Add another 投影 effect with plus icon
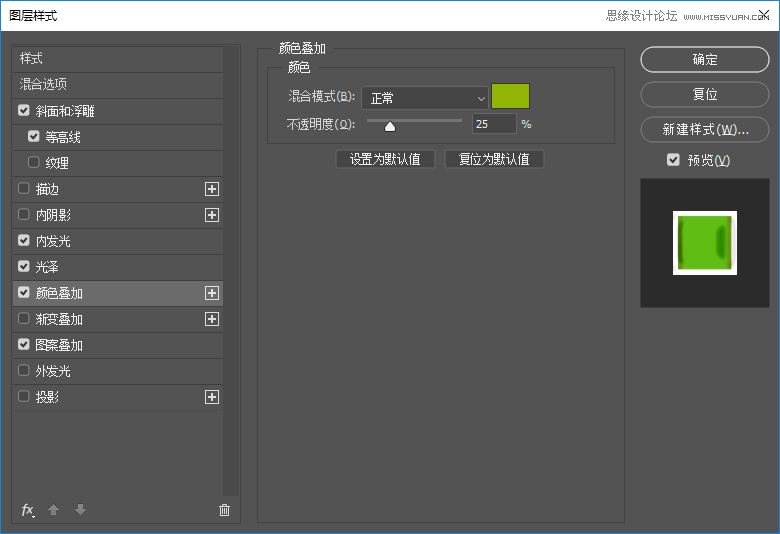This screenshot has height=534, width=780. [212, 397]
